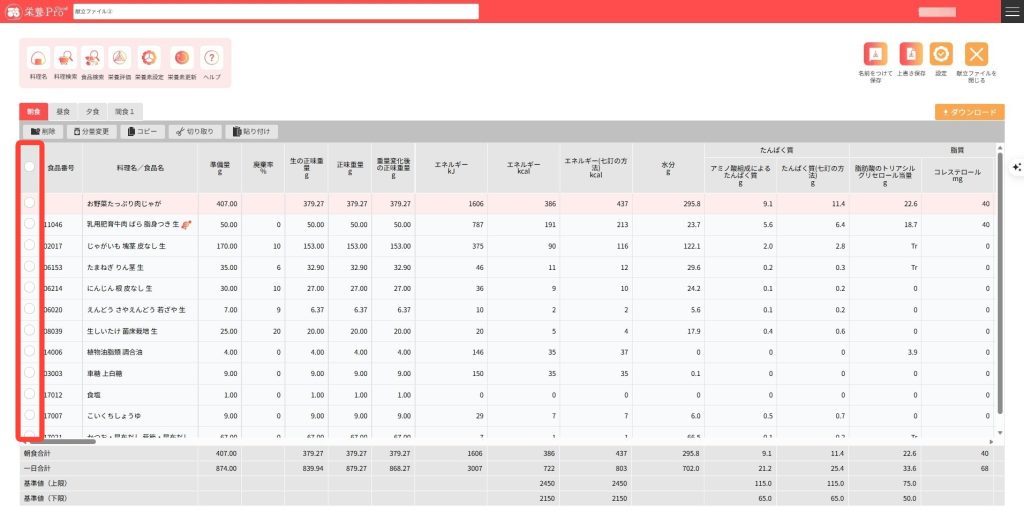Switch to the 昼食 tab

(63, 111)
